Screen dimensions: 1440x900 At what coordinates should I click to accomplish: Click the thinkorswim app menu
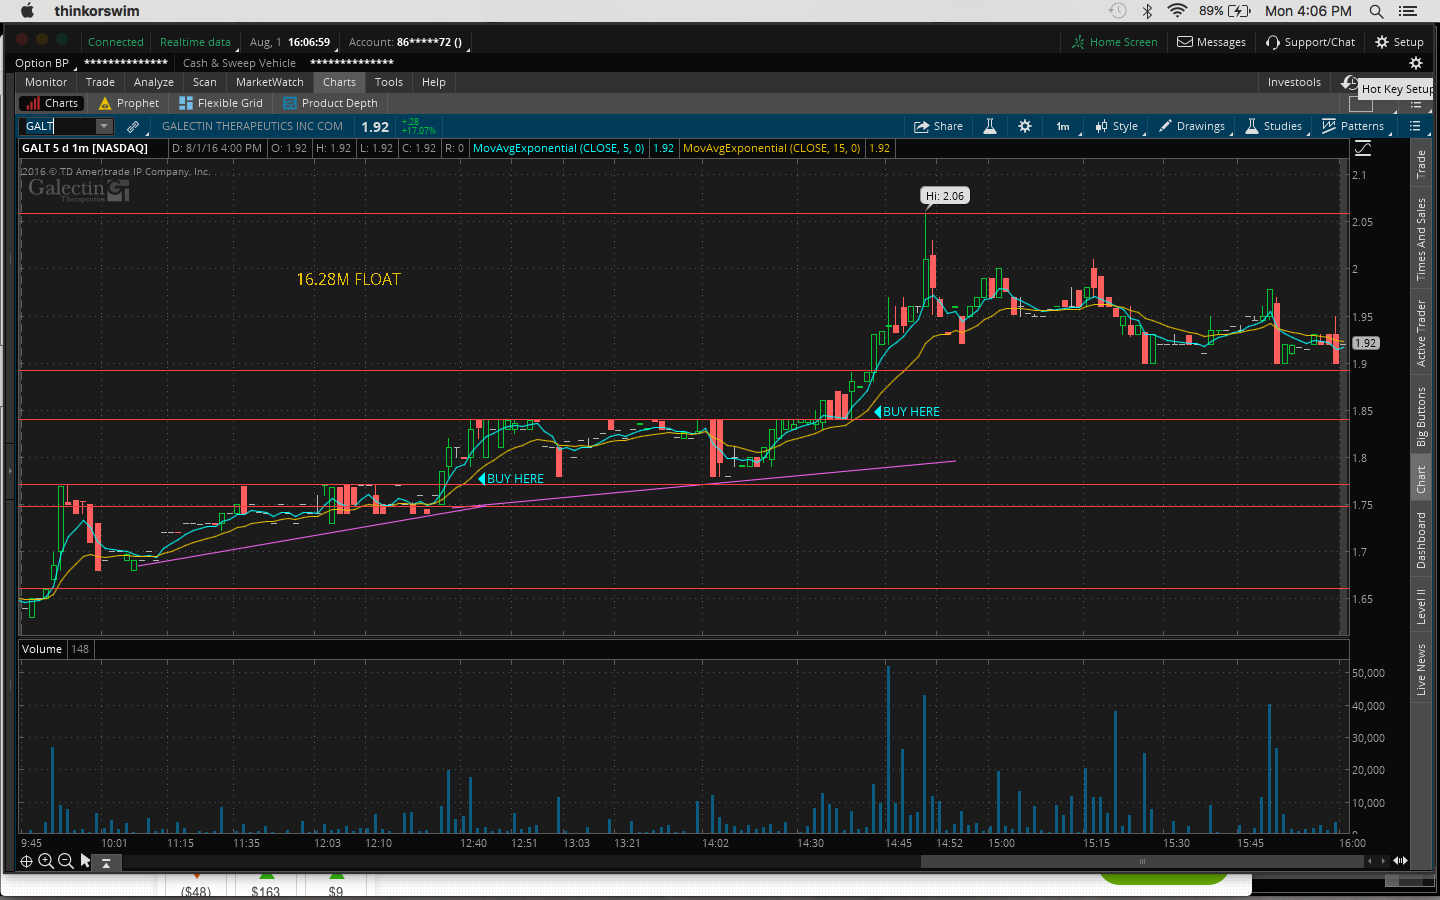pos(97,11)
